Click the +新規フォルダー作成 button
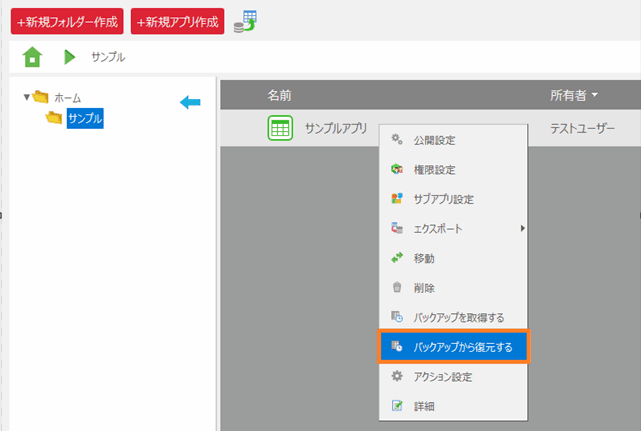The width and height of the screenshot is (641, 431). (67, 21)
